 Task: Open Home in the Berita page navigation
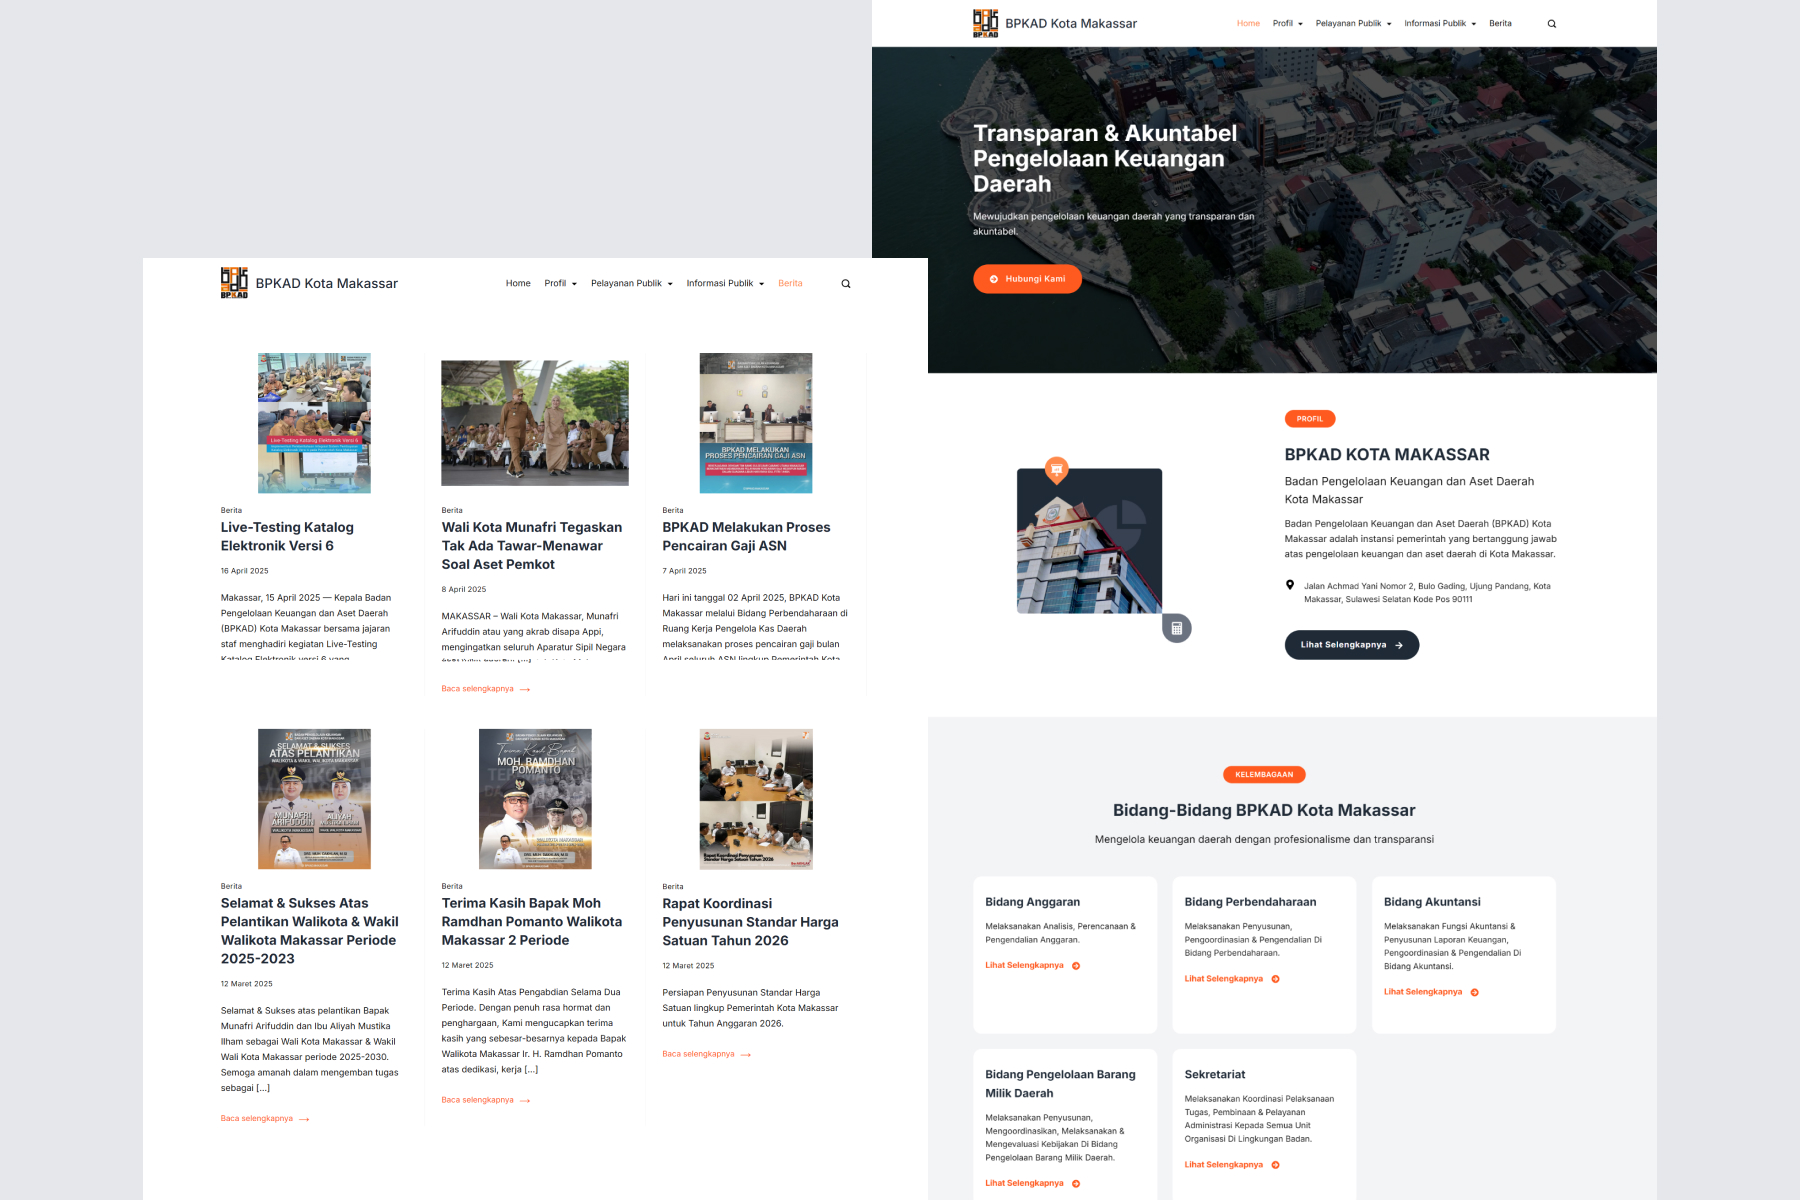pyautogui.click(x=518, y=284)
